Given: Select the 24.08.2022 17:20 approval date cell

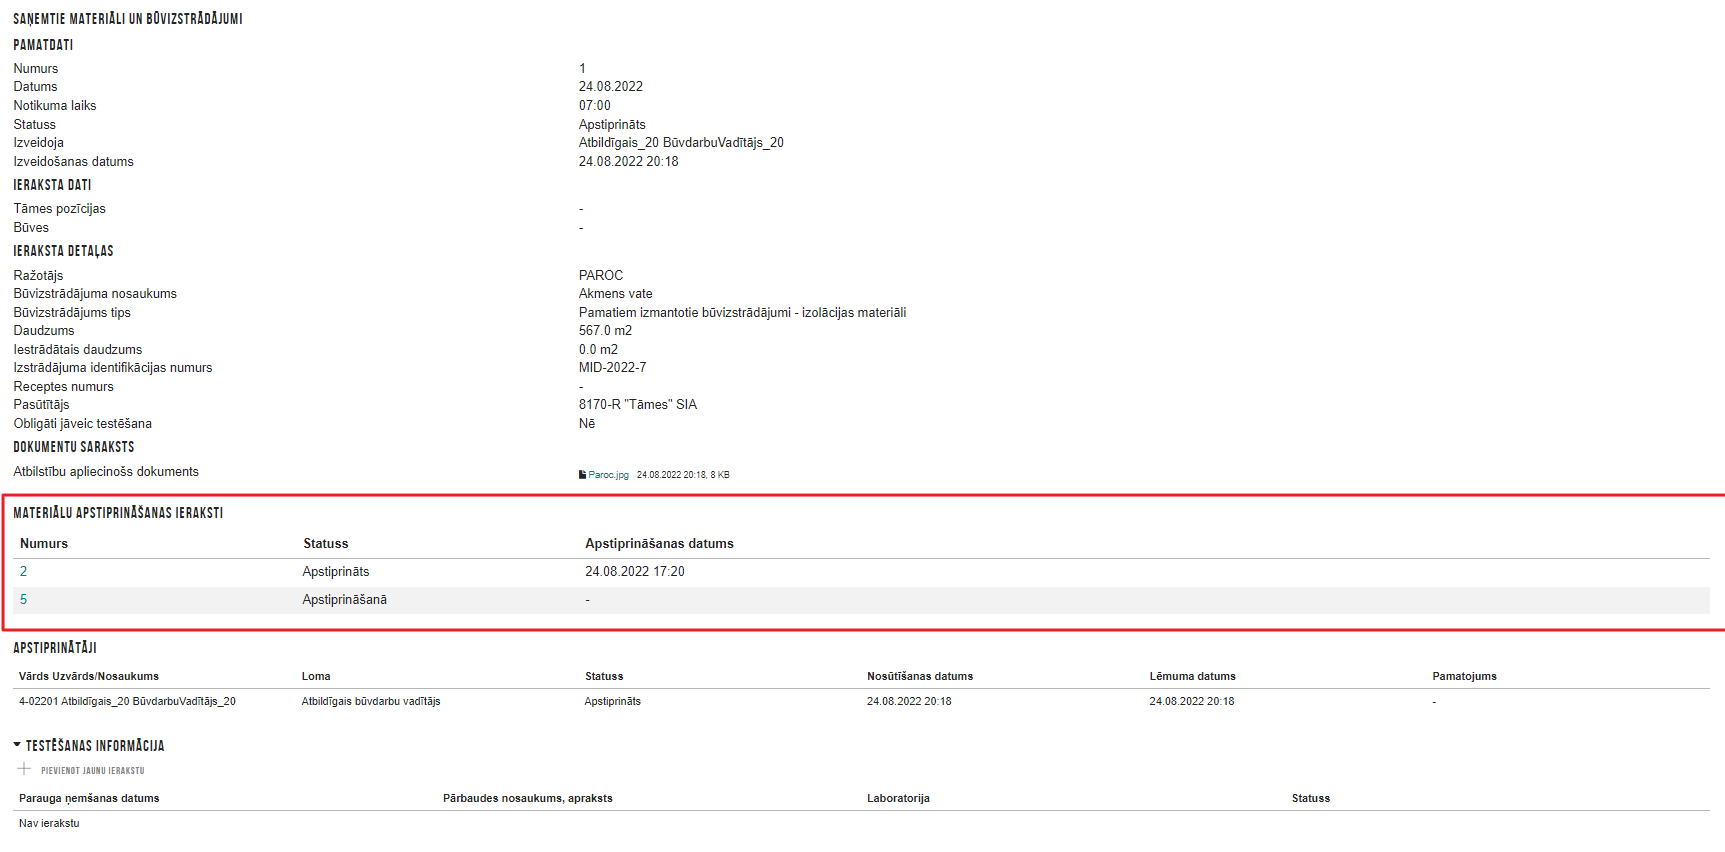Looking at the screenshot, I should click(635, 572).
